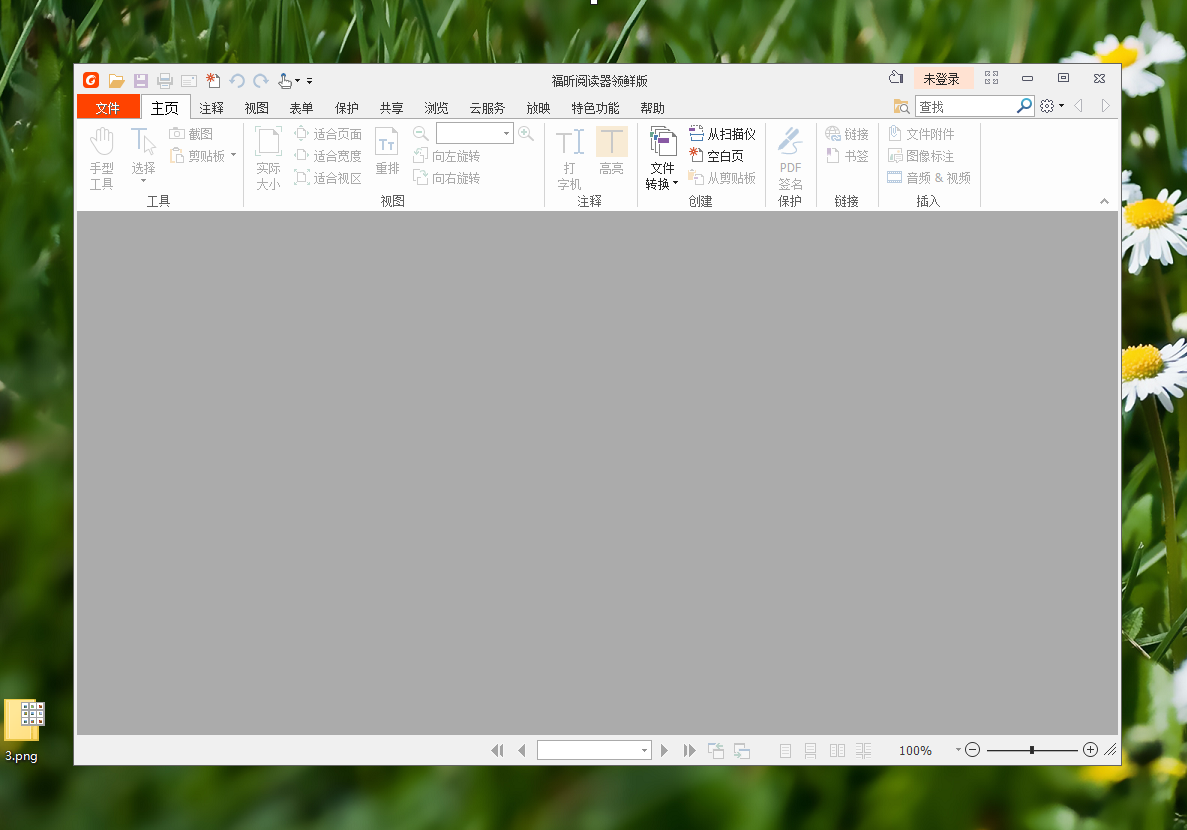Switch to the 注释 comment tab
The width and height of the screenshot is (1187, 830).
(211, 108)
